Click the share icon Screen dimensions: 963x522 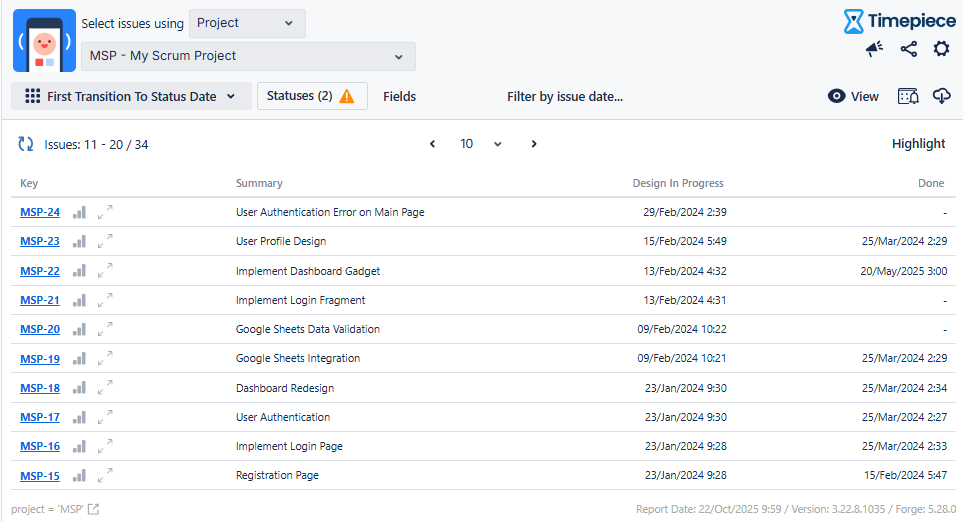[x=908, y=49]
